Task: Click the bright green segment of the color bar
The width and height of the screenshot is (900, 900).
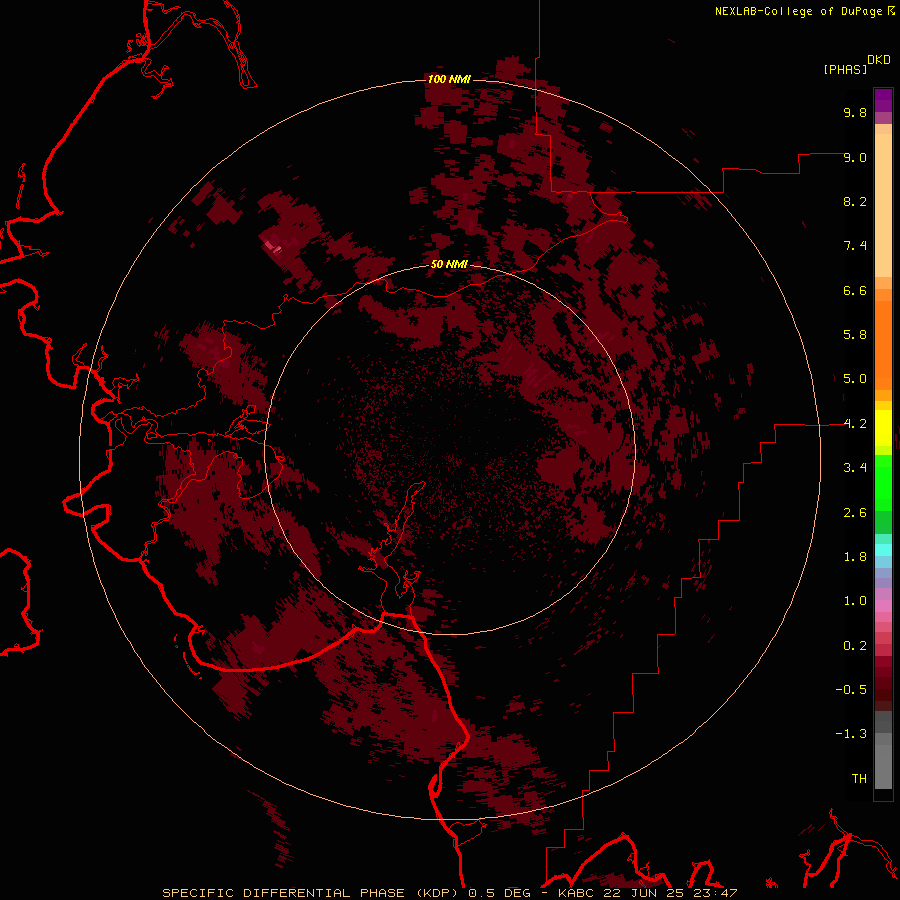Action: (883, 482)
